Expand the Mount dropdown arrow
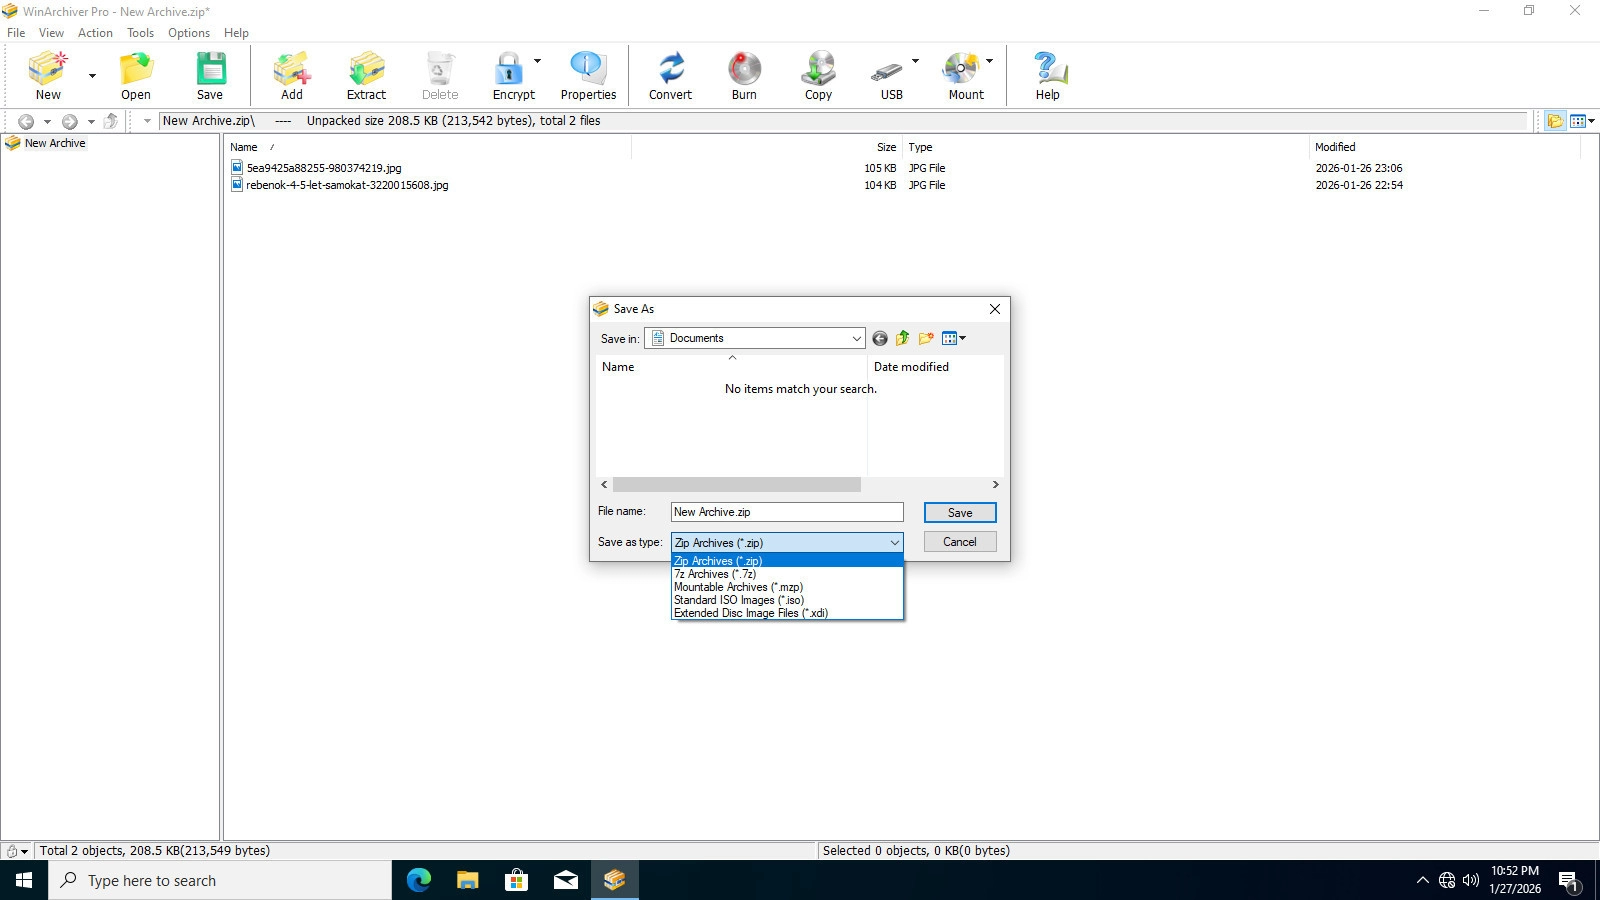 (989, 61)
